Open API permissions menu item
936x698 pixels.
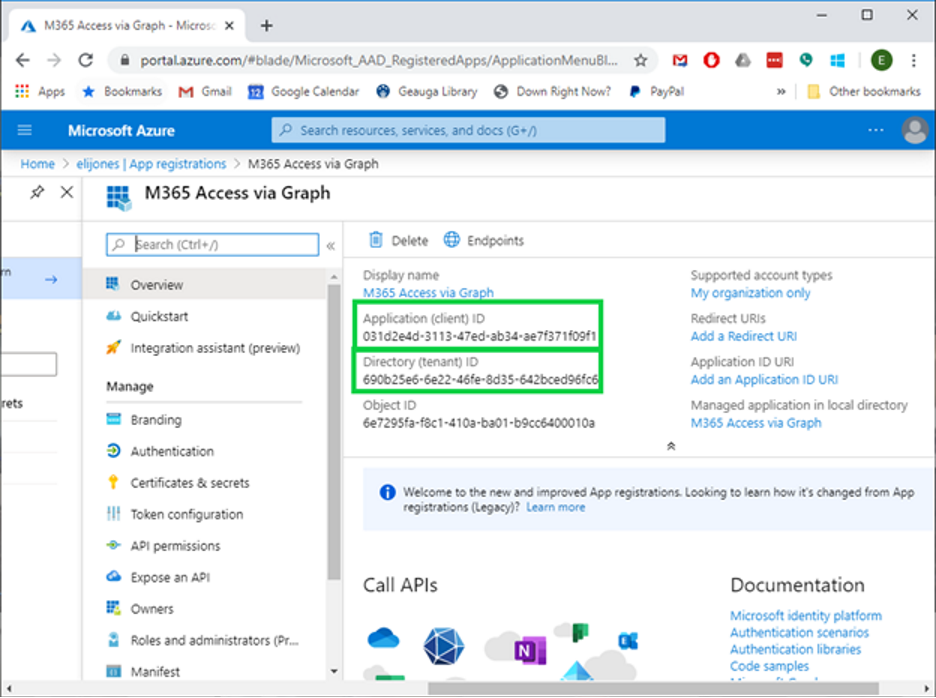click(x=175, y=546)
